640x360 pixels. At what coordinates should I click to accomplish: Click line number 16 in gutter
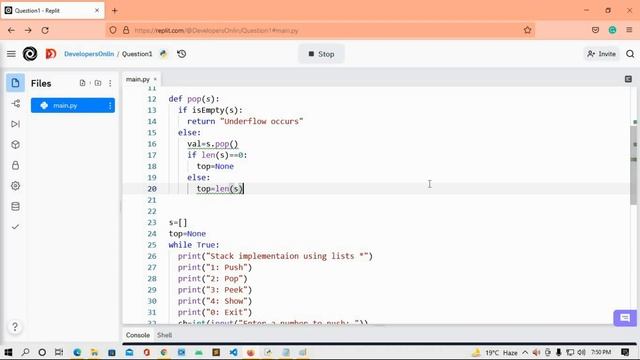152,144
